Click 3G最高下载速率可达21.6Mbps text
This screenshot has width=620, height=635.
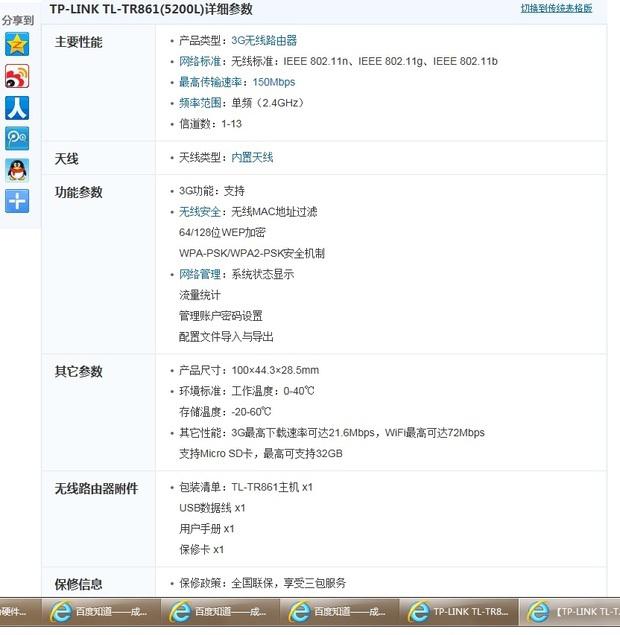[303, 433]
